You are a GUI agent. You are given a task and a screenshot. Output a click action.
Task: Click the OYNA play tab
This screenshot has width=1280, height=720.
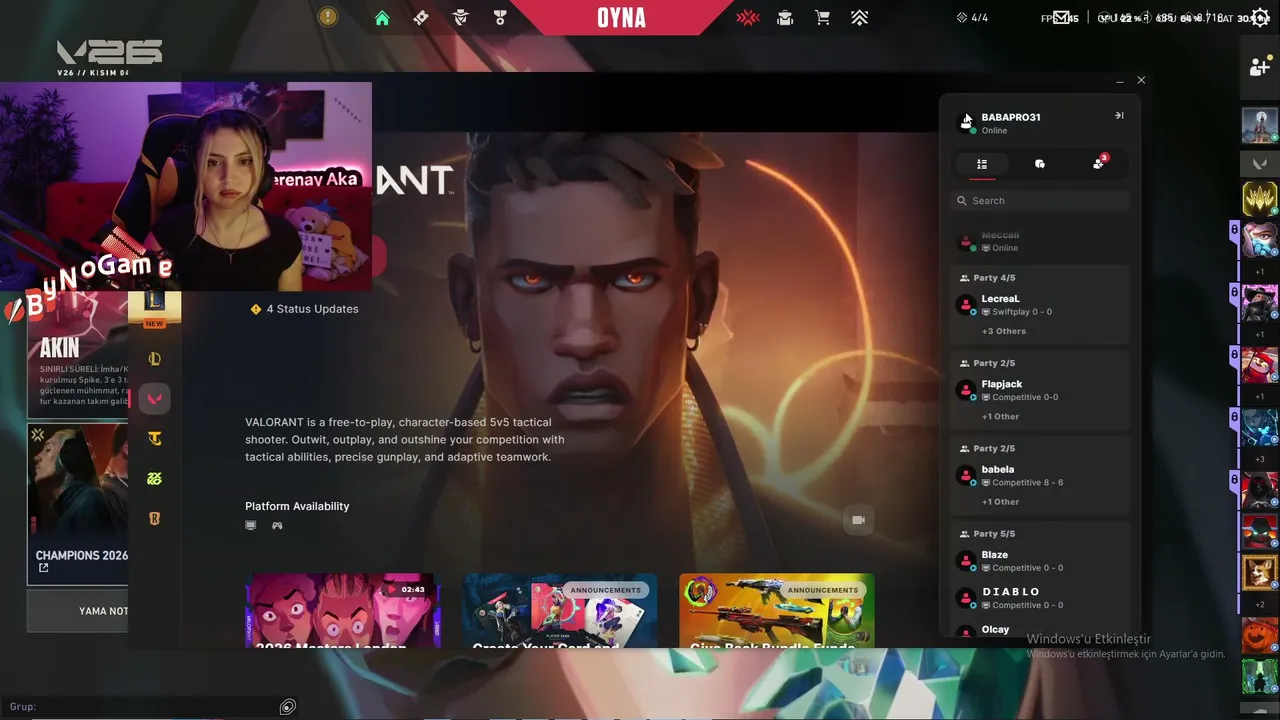coord(622,18)
